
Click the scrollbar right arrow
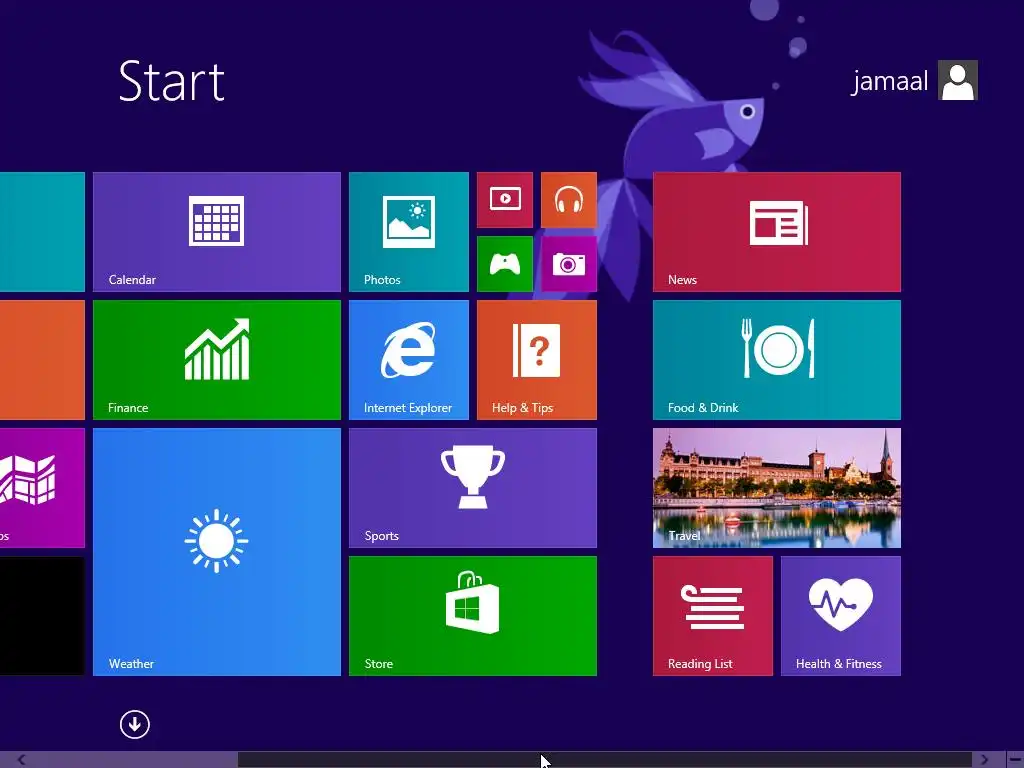pos(984,760)
